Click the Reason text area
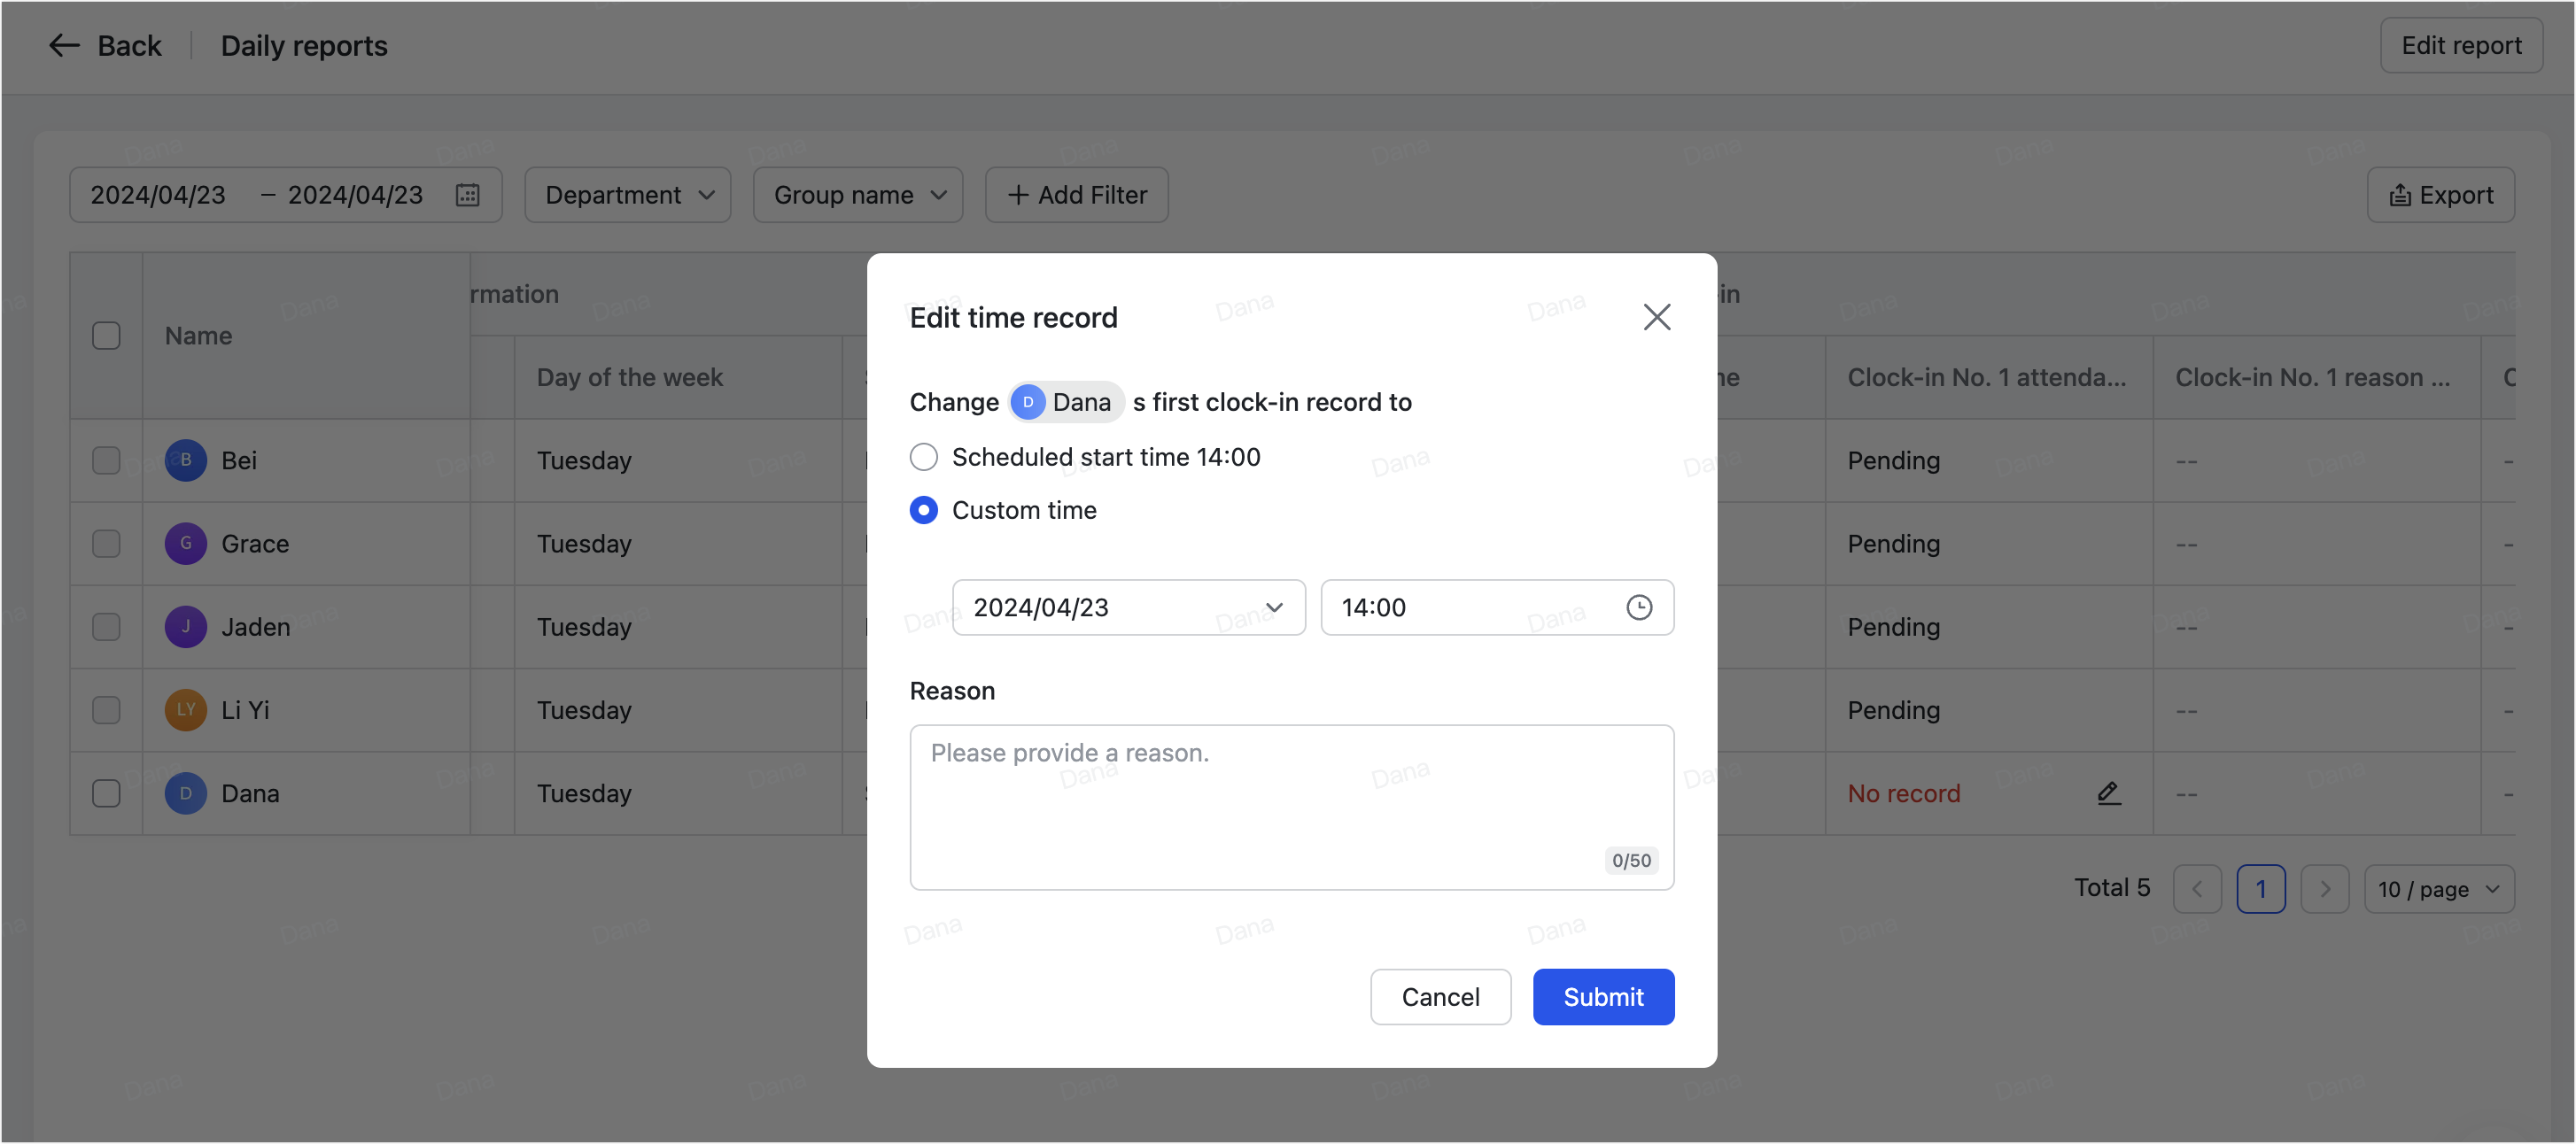 click(1291, 806)
